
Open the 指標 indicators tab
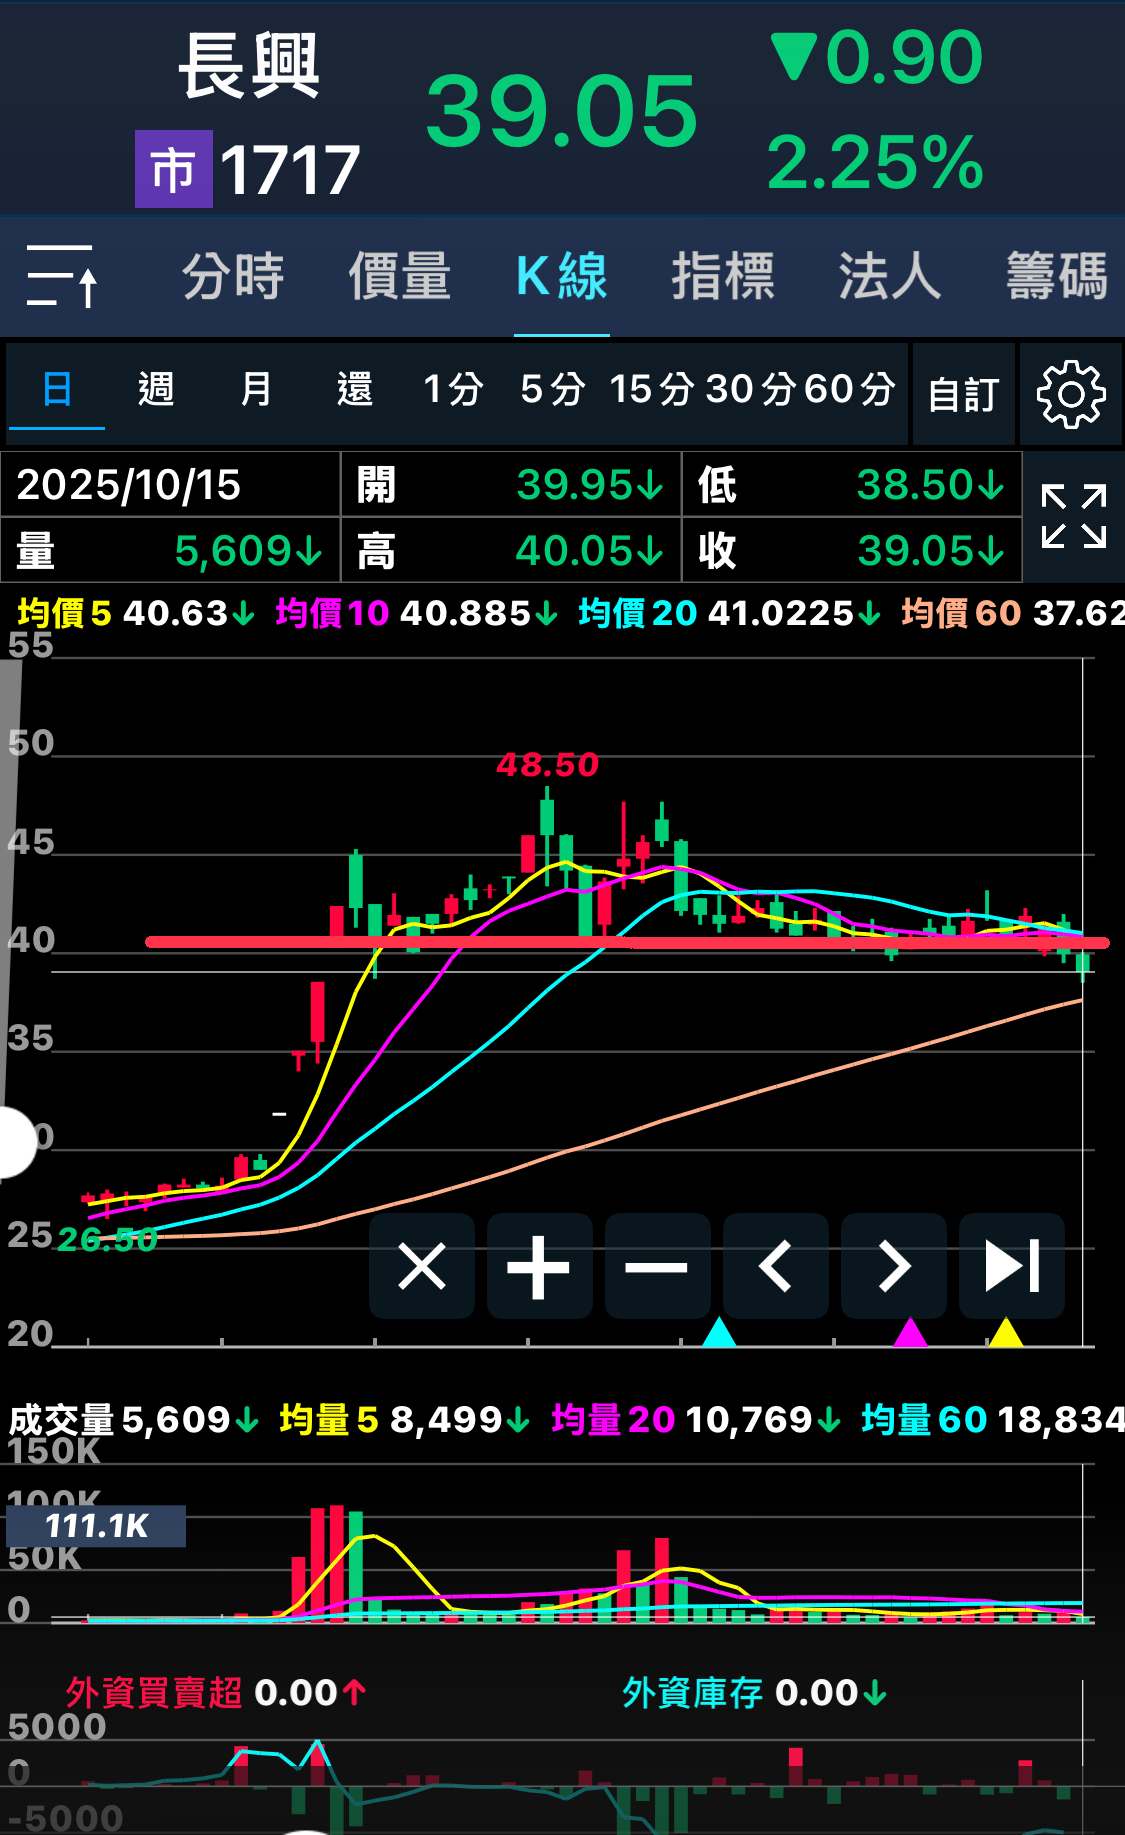[x=723, y=276]
